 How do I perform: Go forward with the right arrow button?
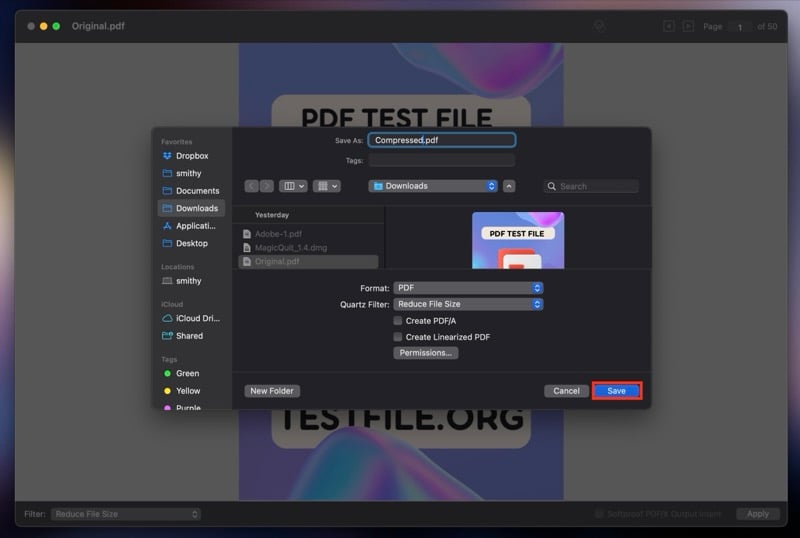coord(266,186)
